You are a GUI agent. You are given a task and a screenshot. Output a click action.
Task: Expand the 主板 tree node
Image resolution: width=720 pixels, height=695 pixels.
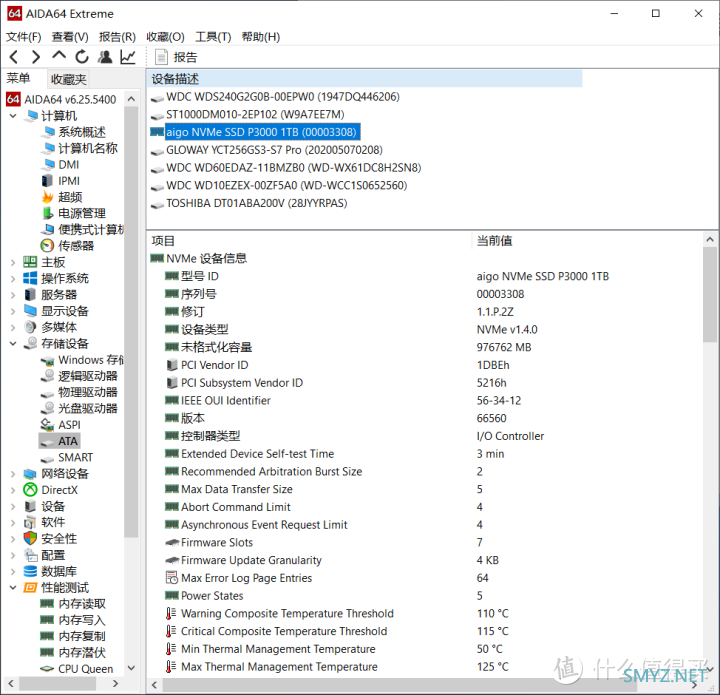point(13,263)
